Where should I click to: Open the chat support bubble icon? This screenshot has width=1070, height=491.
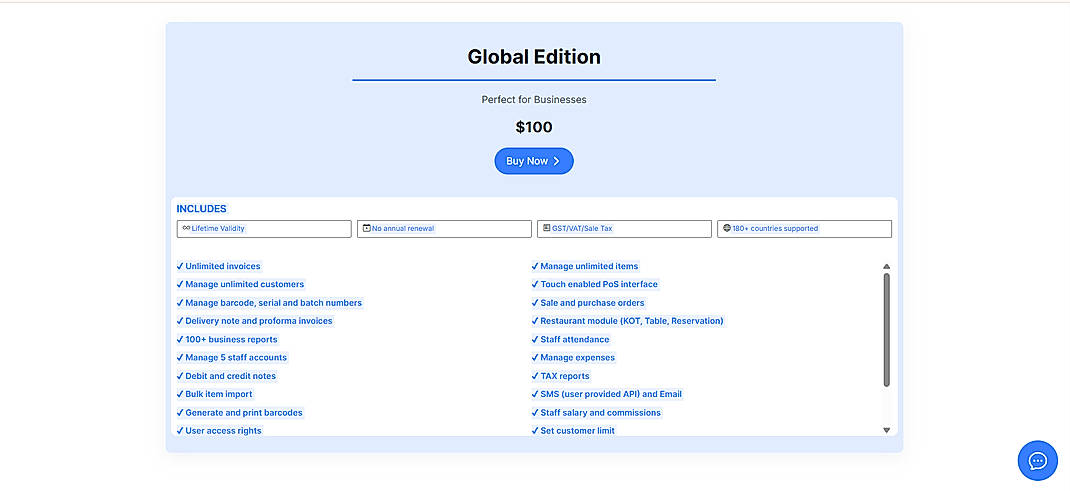[x=1037, y=460]
